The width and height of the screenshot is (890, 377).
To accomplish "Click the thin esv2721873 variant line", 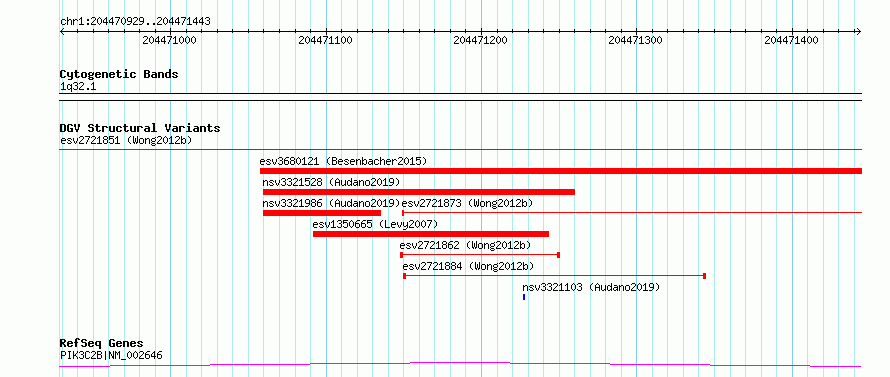I will (632, 213).
